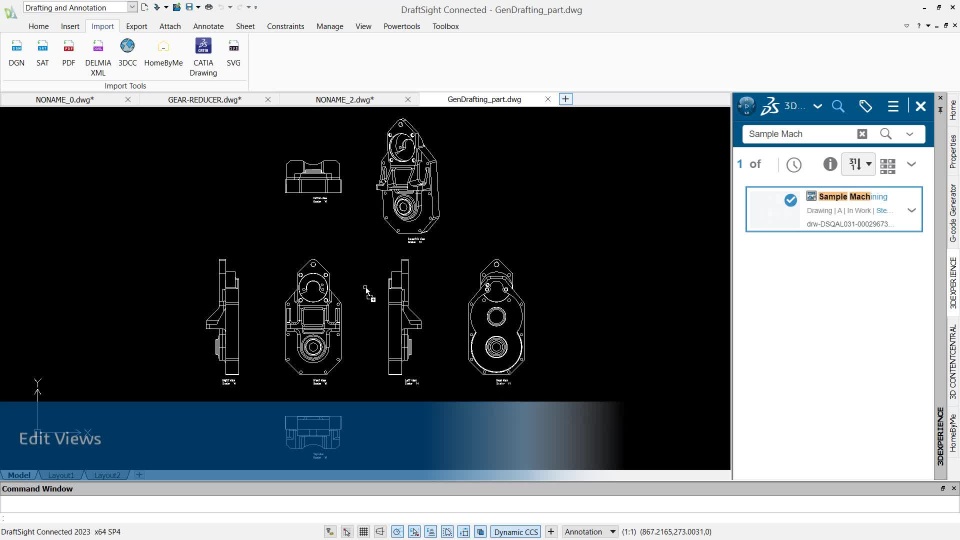The height and width of the screenshot is (540, 960).
Task: Click the open file icon in title bar
Action: click(157, 7)
